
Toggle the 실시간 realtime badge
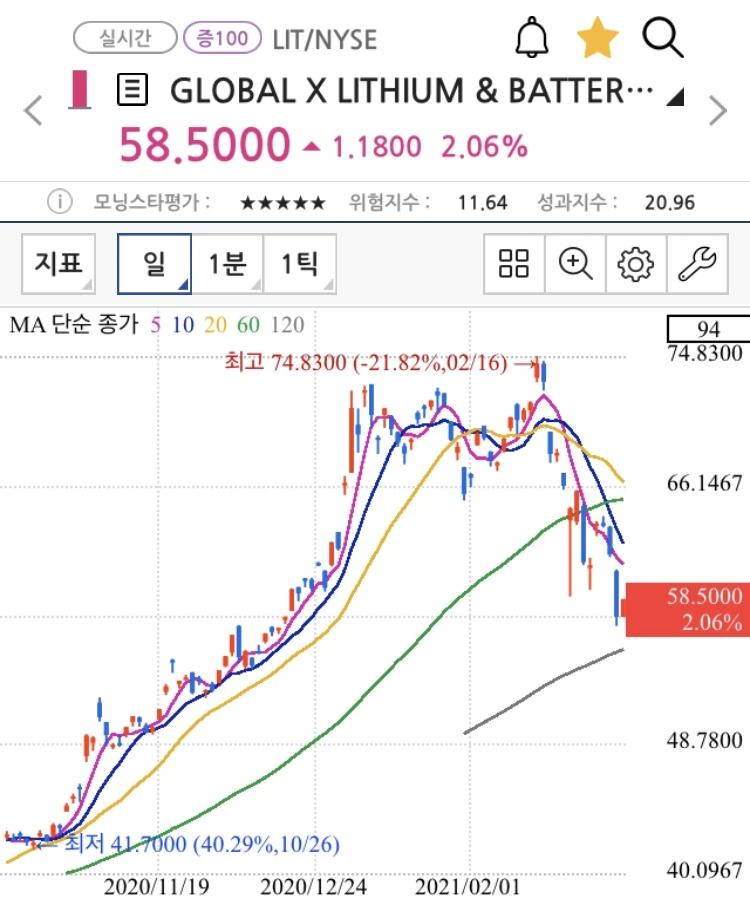tap(125, 38)
